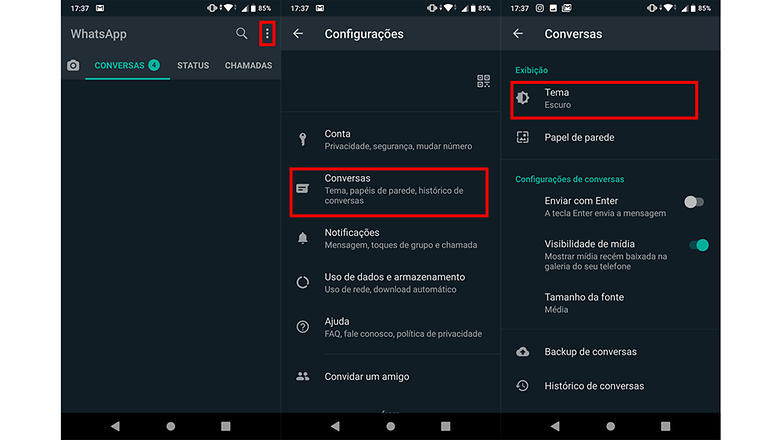
Task: Click the bell icon next to Notificações
Action: 303,238
